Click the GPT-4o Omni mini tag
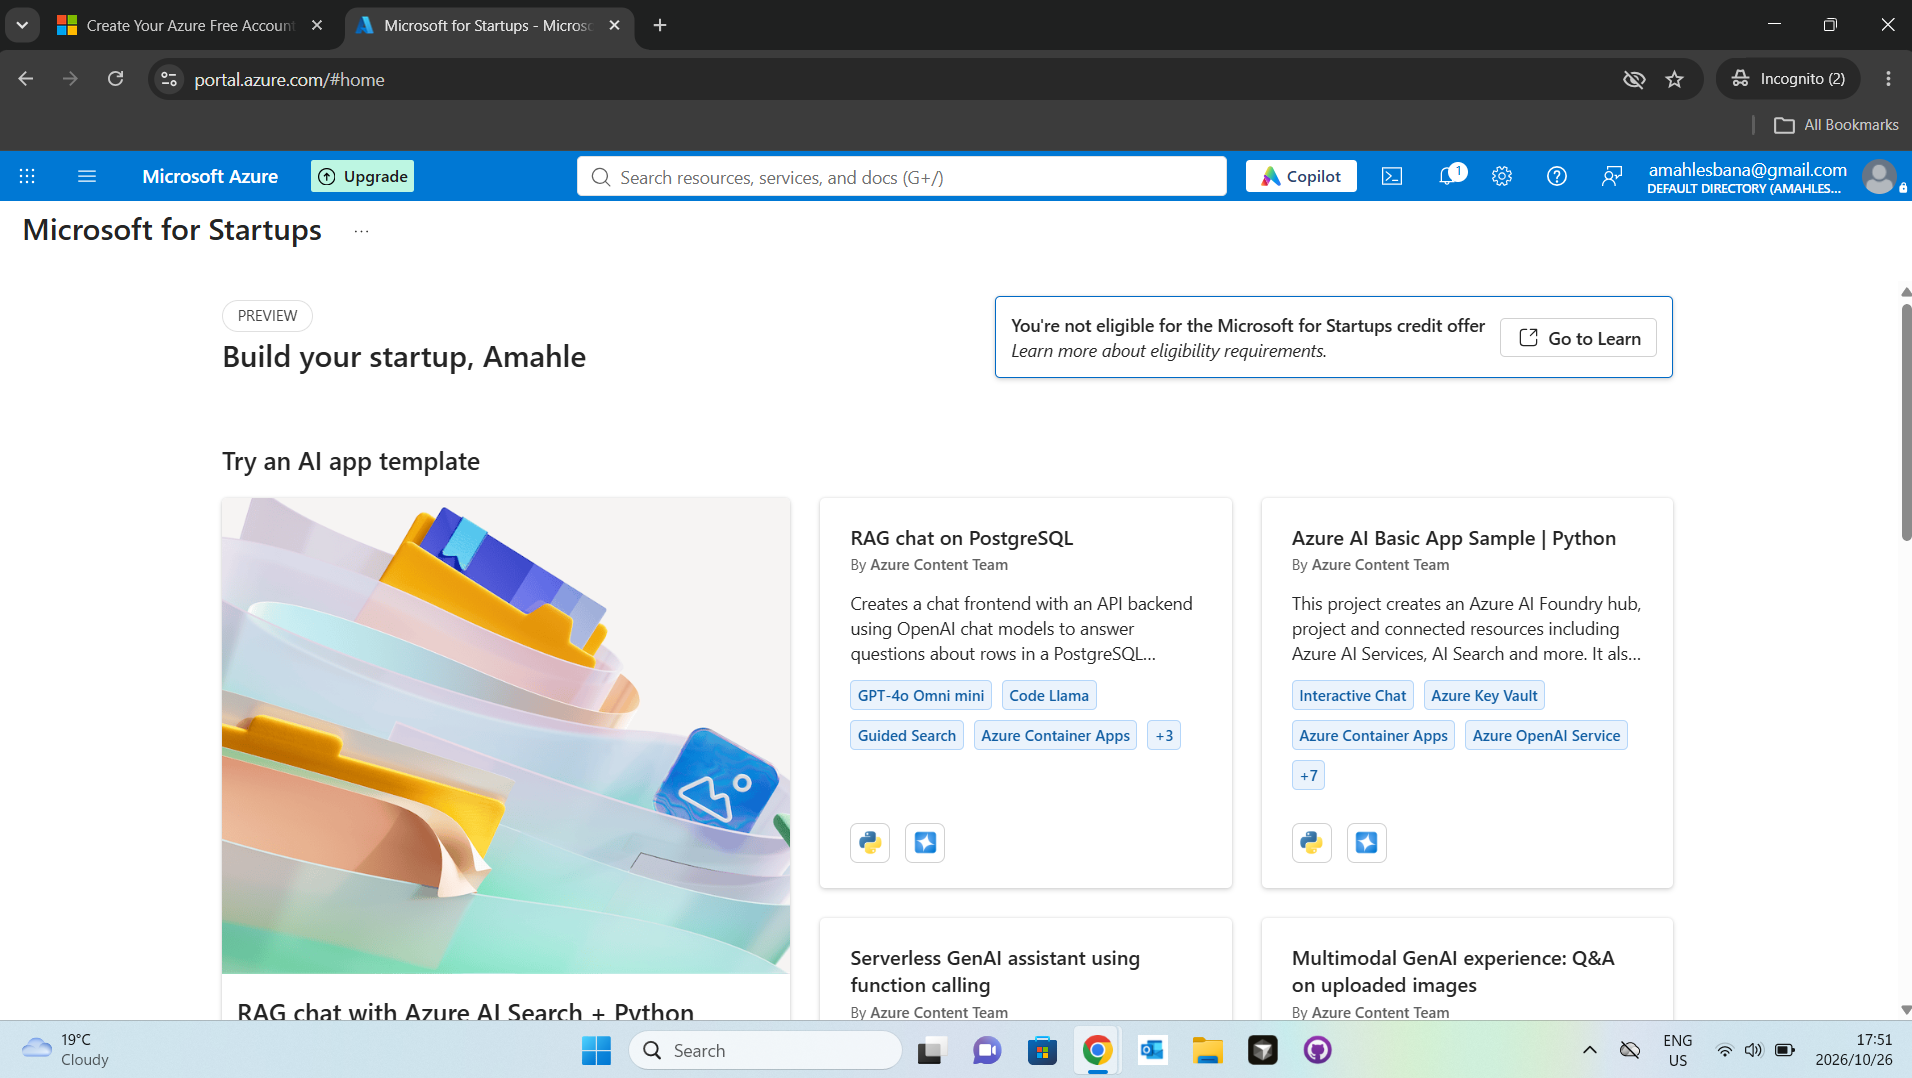 click(921, 696)
